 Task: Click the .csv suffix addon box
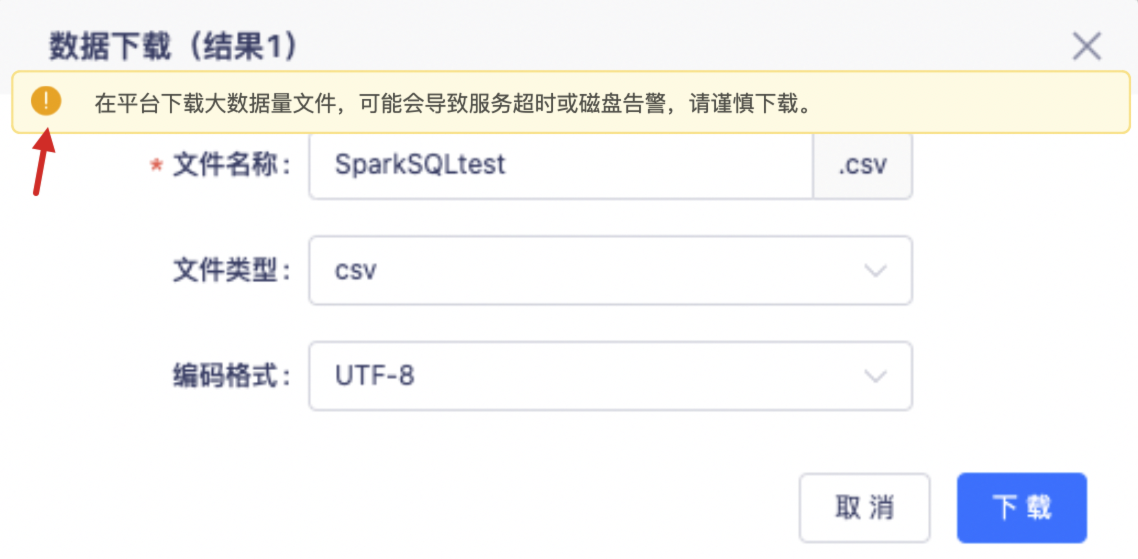click(862, 166)
